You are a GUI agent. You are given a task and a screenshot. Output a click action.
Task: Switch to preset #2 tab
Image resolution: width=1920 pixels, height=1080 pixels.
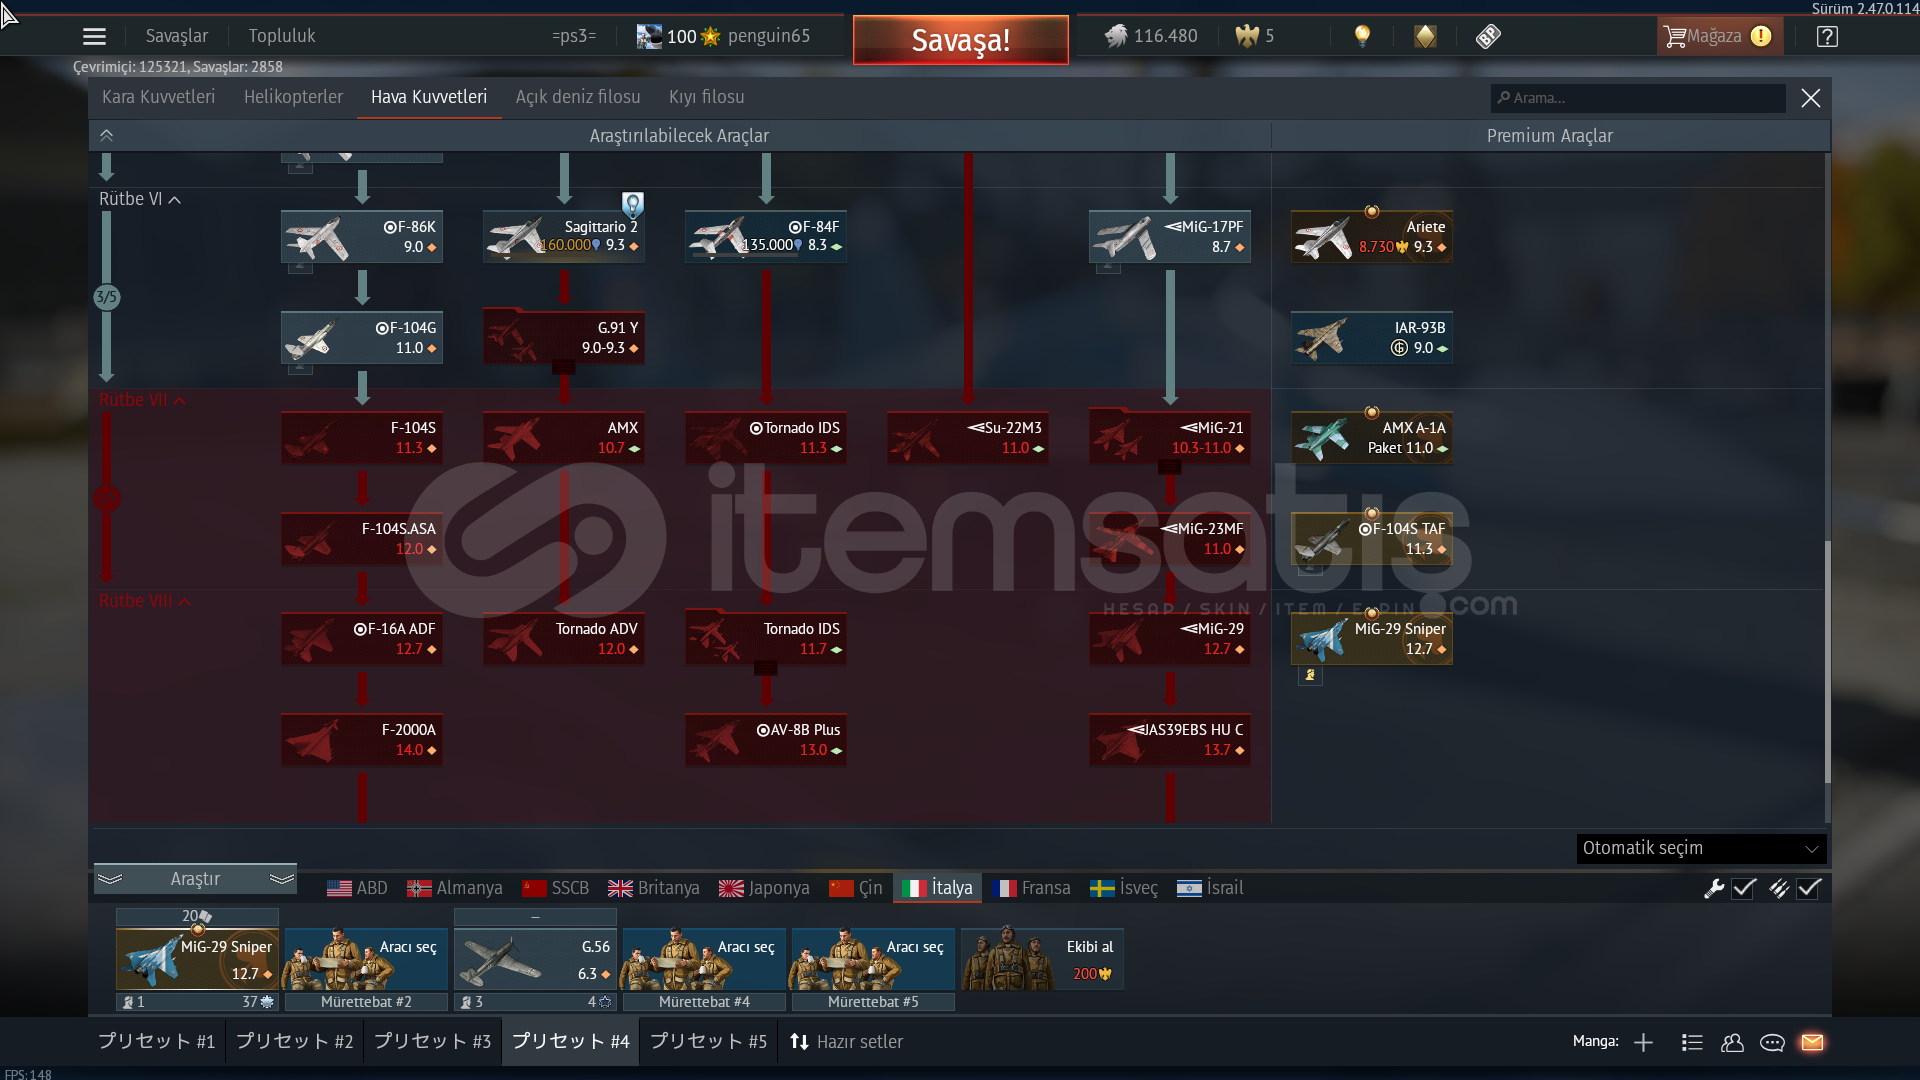(294, 1042)
